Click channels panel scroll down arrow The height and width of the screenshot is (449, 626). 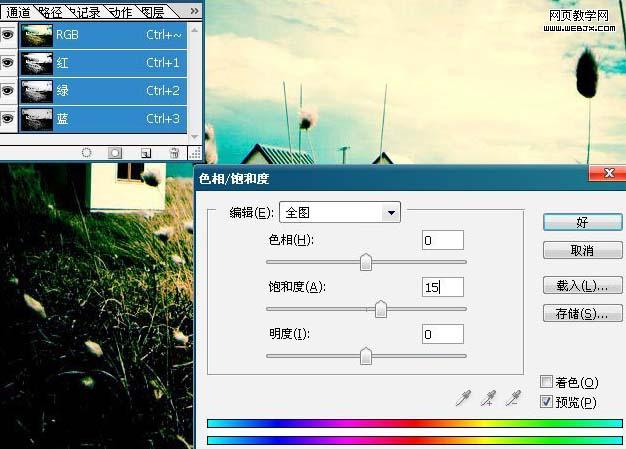tap(194, 137)
